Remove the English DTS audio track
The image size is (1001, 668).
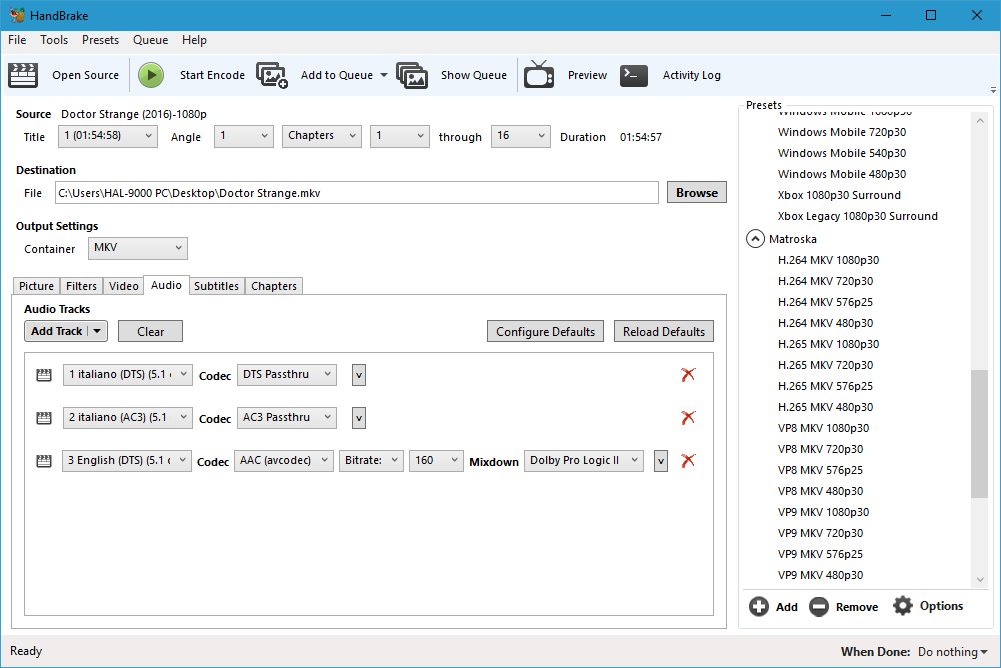click(688, 461)
